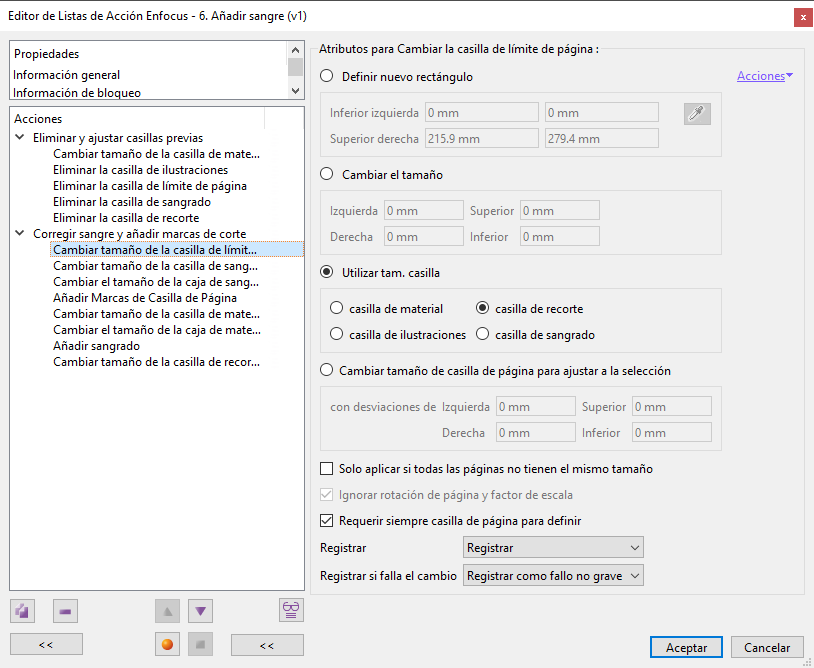The image size is (814, 668).
Task: Select Añadir Marcas de Casilla de Página
Action: click(x=145, y=298)
